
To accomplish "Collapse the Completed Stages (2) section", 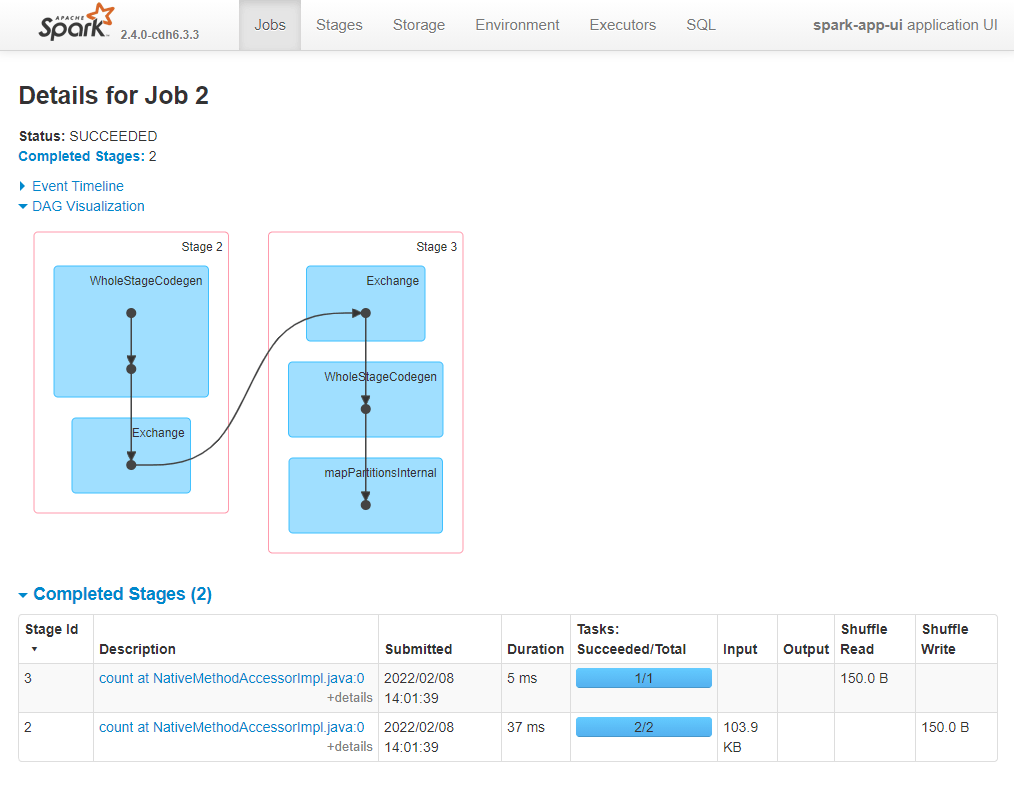I will (x=117, y=594).
